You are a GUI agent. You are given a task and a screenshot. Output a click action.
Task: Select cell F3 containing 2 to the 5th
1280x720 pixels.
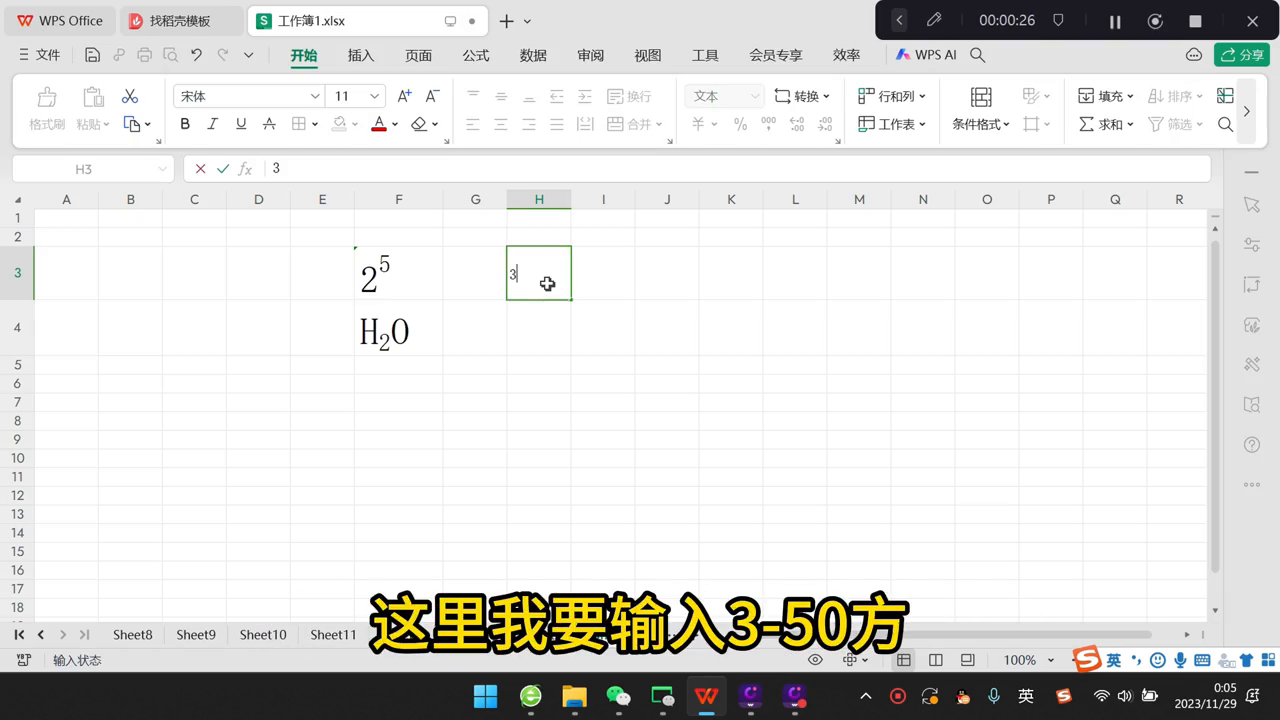[398, 273]
